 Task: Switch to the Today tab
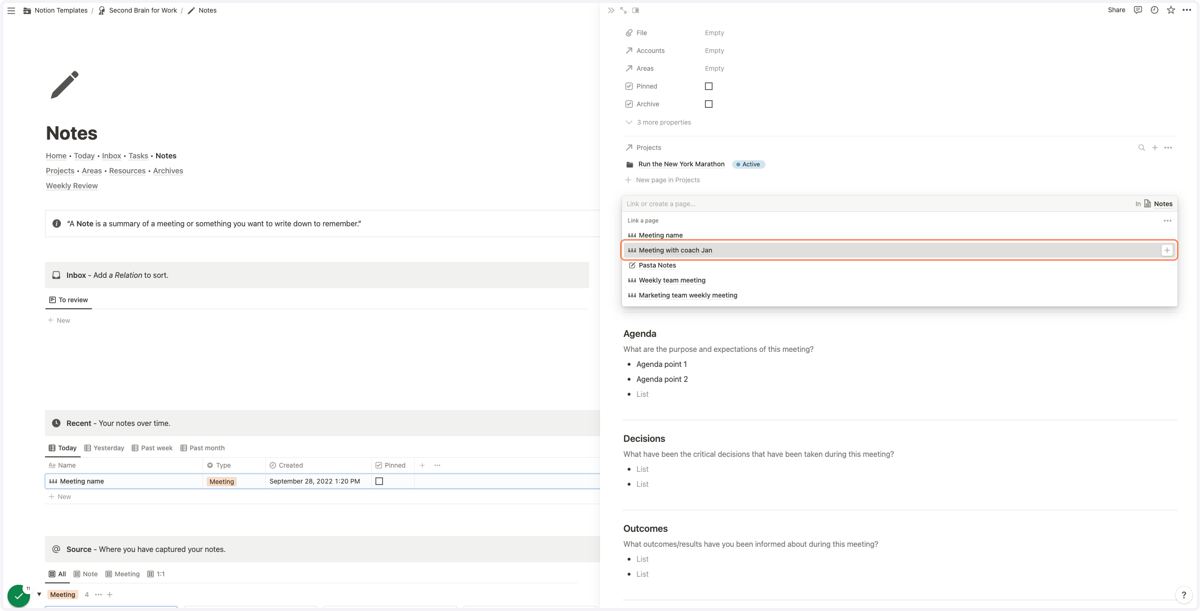[x=62, y=448]
